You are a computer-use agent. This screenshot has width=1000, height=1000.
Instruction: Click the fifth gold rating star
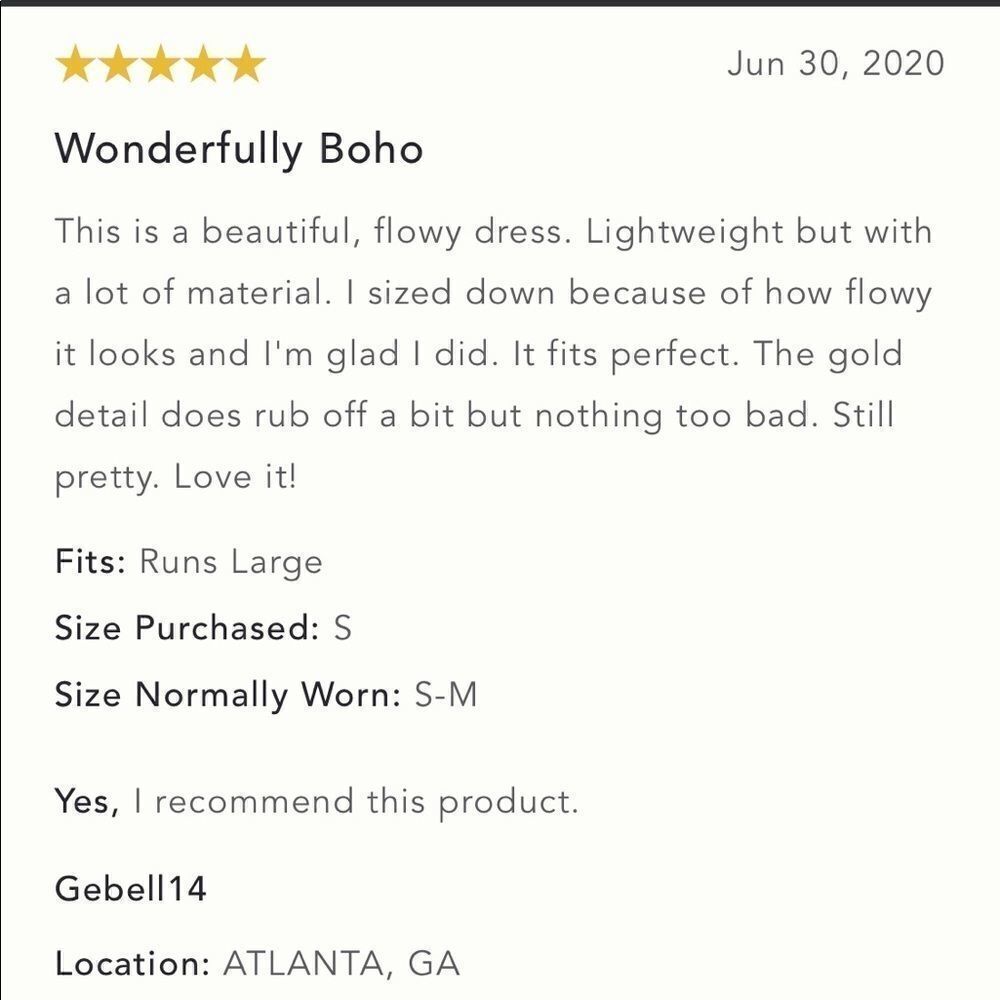click(245, 66)
